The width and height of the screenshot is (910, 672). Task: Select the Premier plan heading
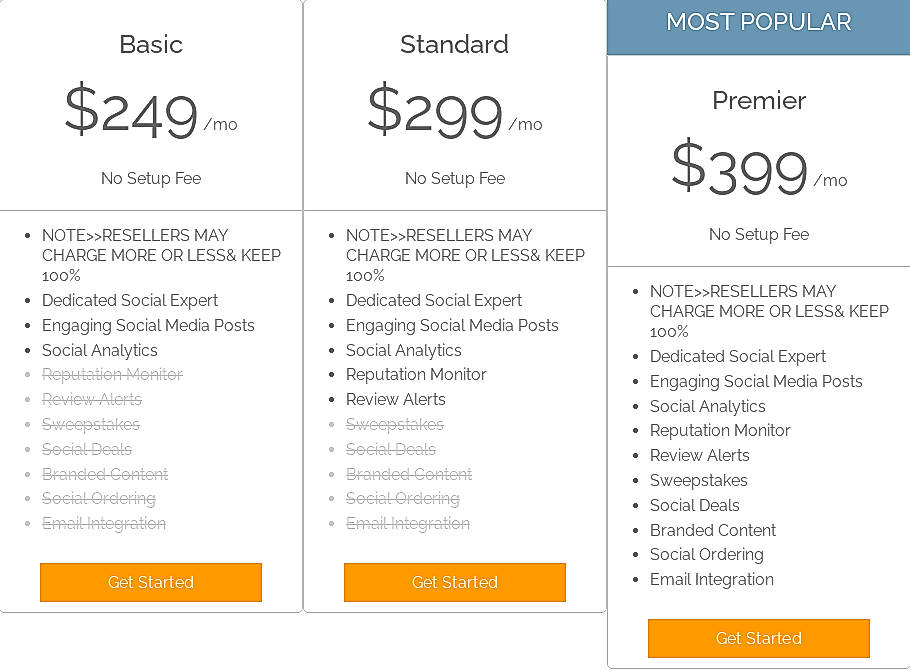tap(758, 100)
